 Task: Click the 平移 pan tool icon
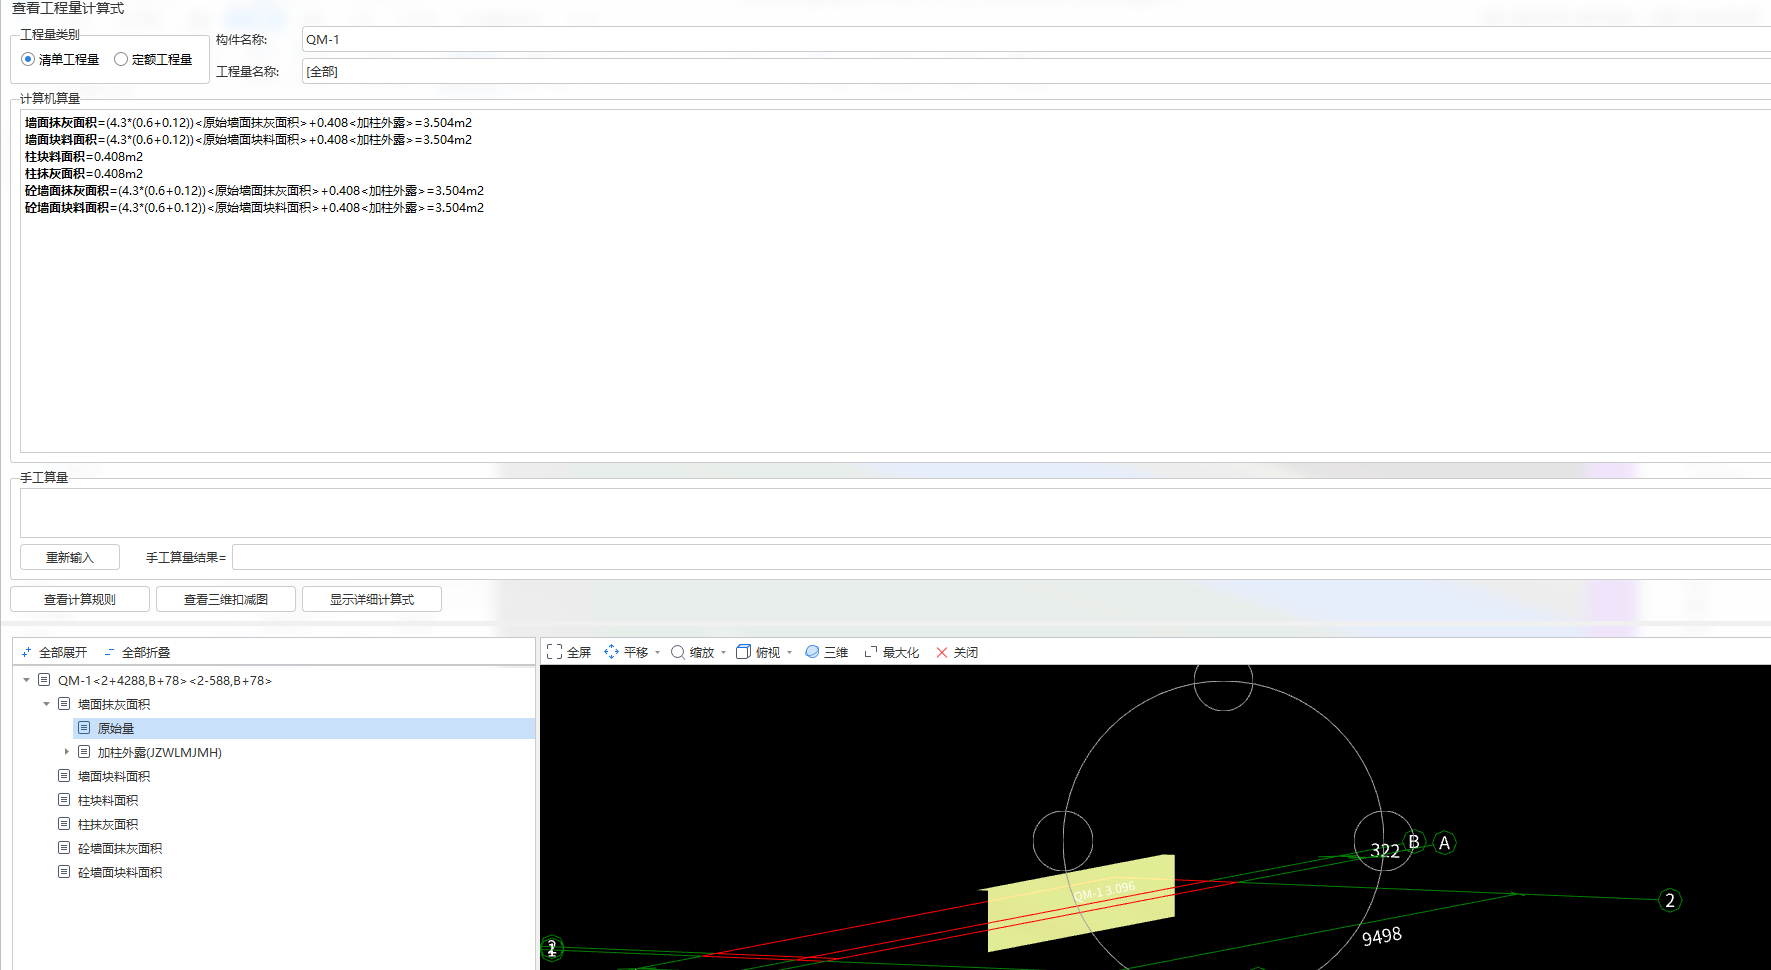point(611,652)
